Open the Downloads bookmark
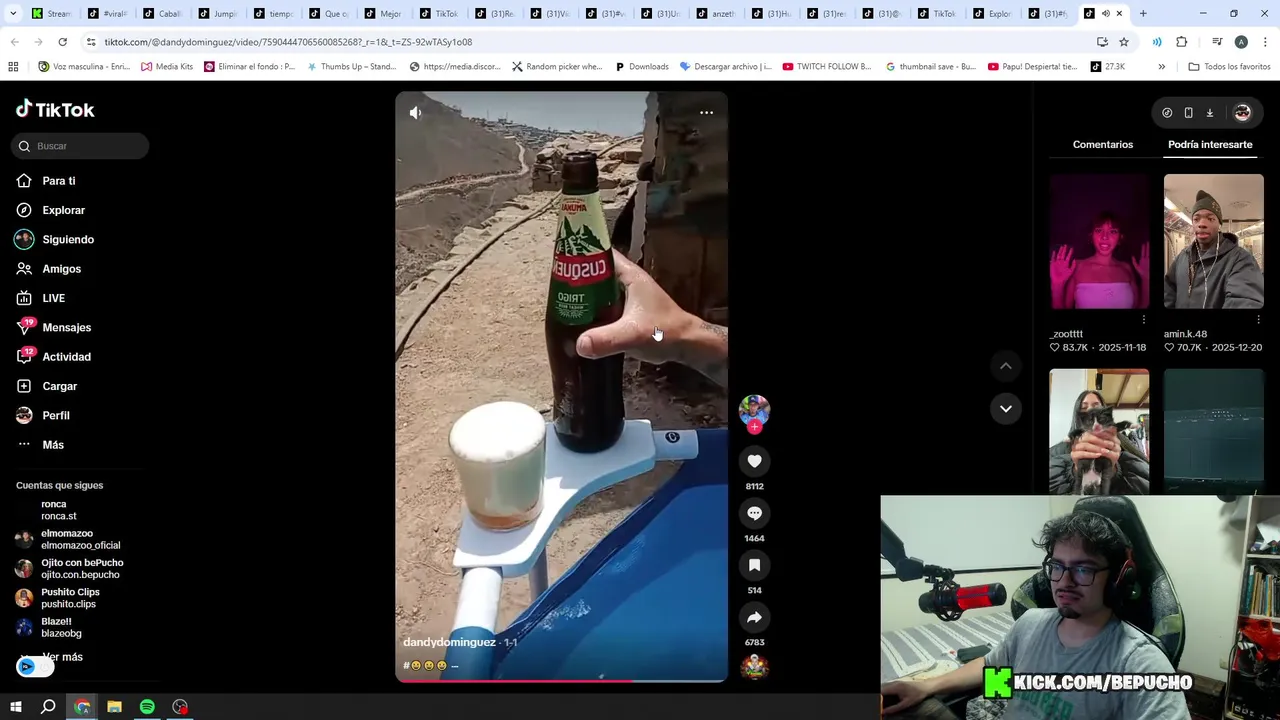This screenshot has height=720, width=1280. click(640, 66)
